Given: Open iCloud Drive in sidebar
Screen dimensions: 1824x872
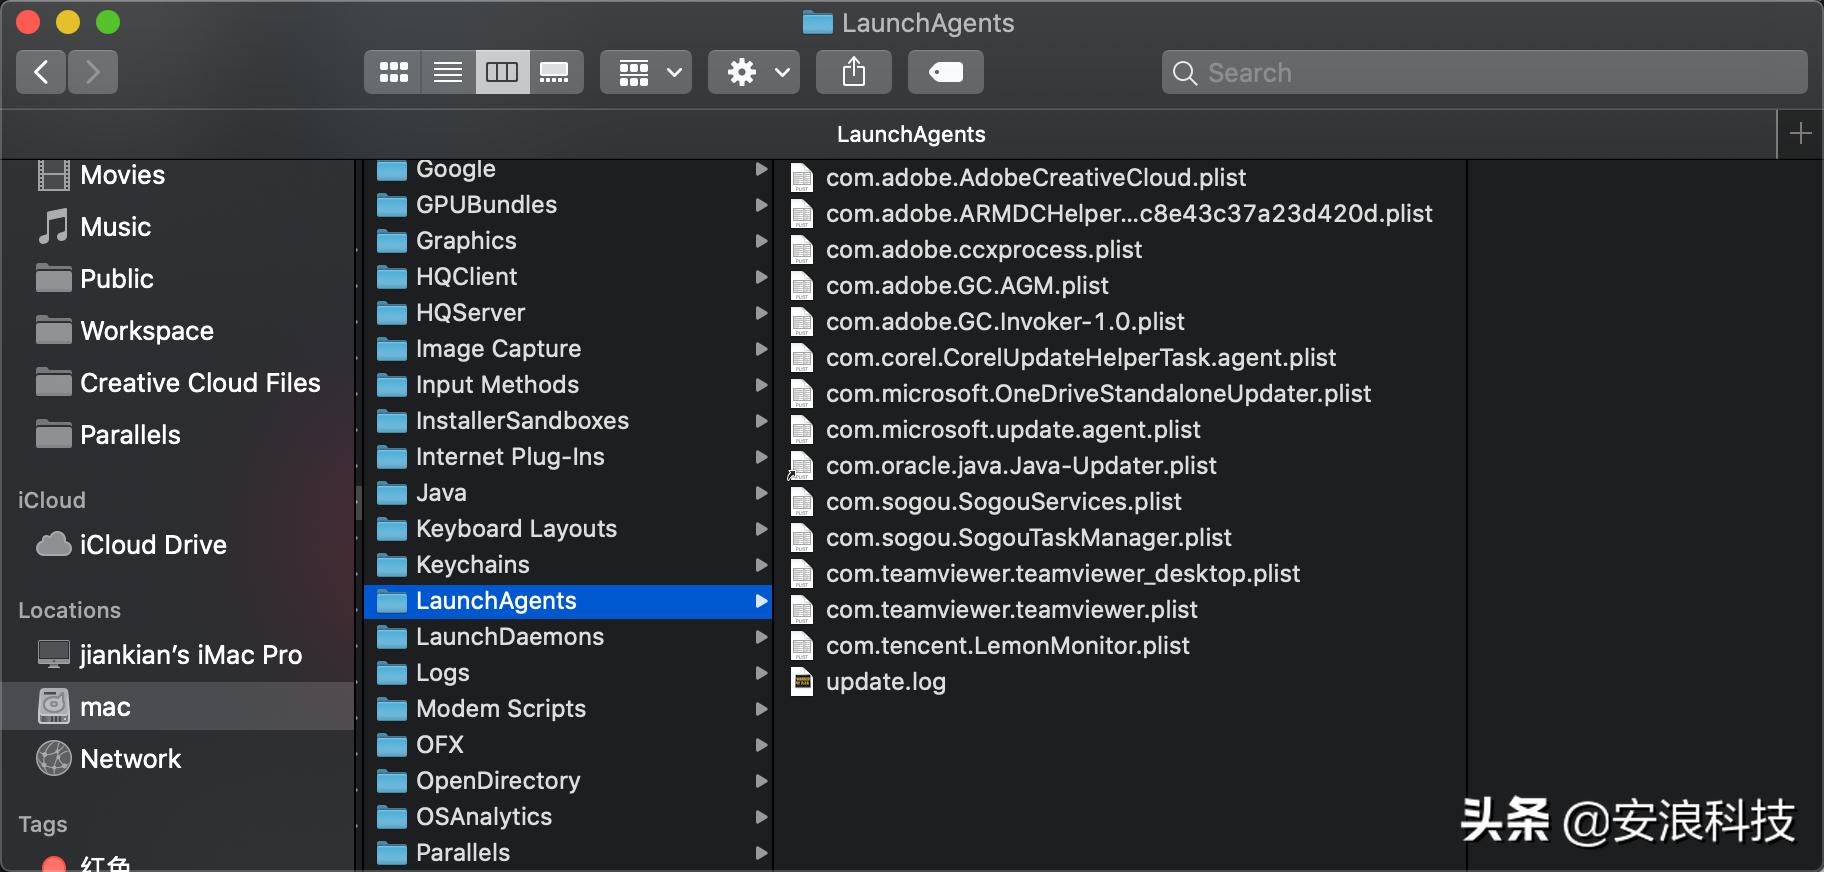Looking at the screenshot, I should 153,545.
